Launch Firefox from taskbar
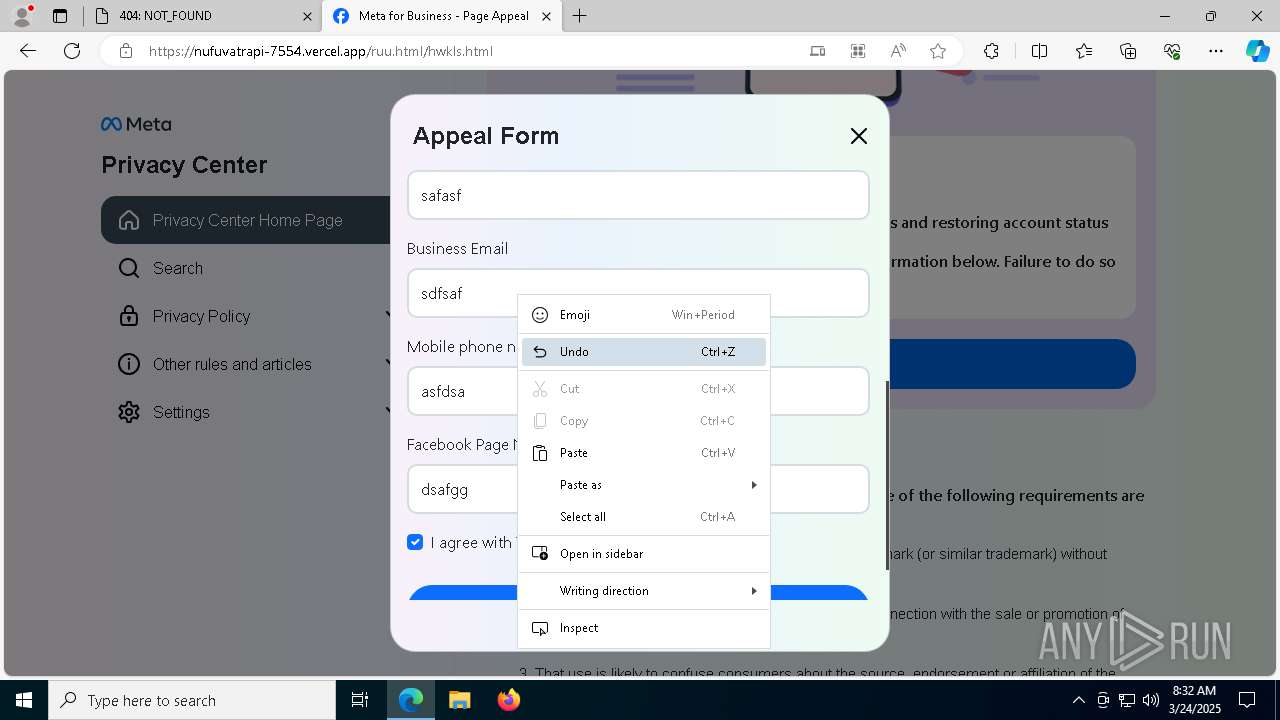Screen dimensions: 1280x720 coord(508,700)
